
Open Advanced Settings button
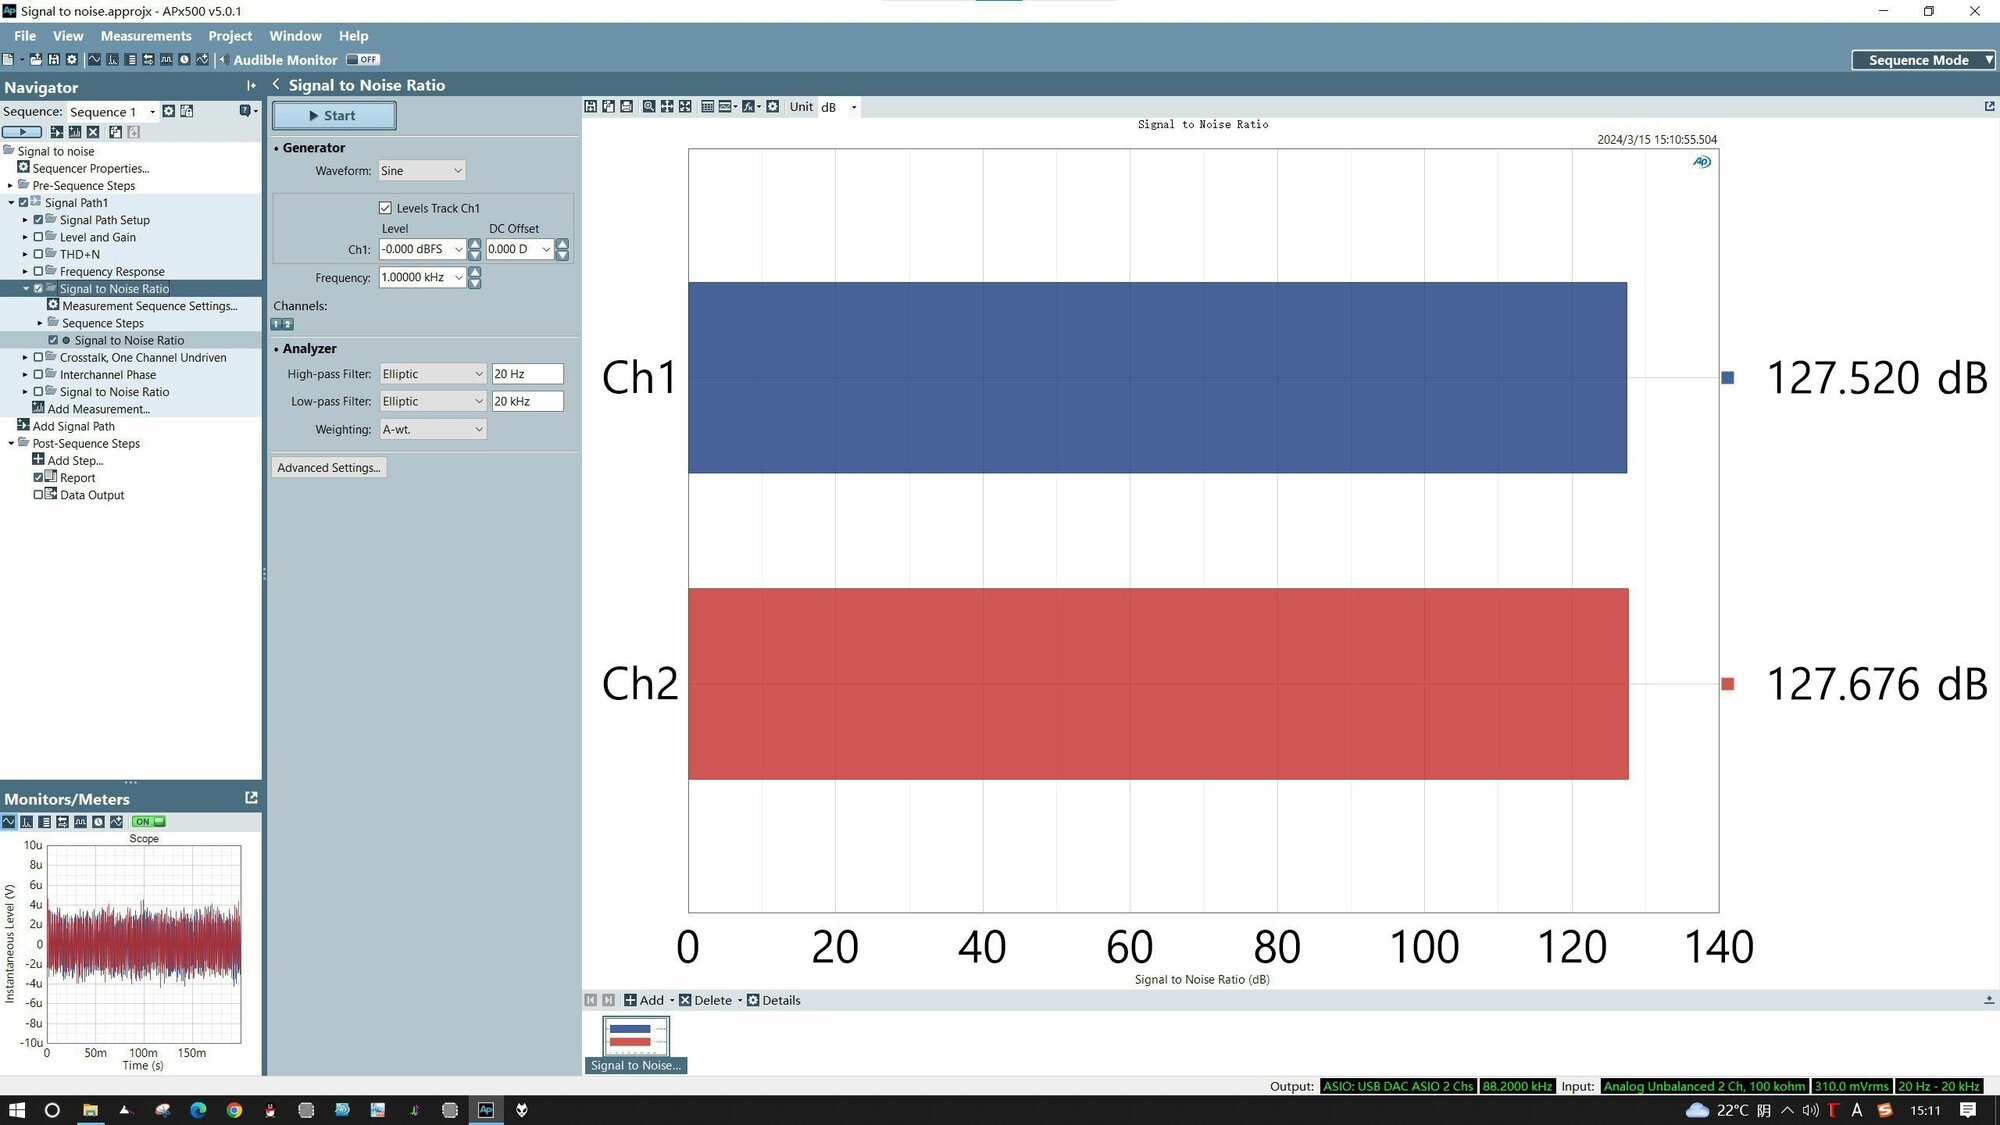[329, 468]
